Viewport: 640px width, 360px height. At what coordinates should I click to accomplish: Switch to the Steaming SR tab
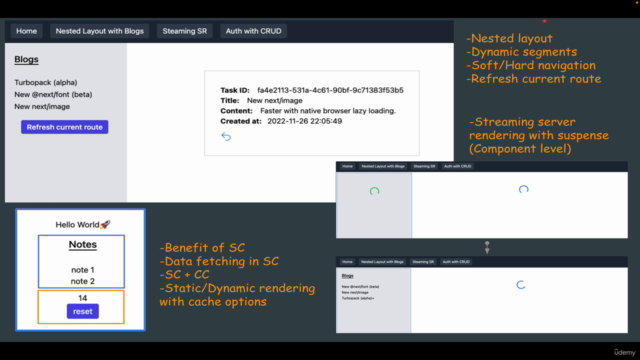click(184, 31)
